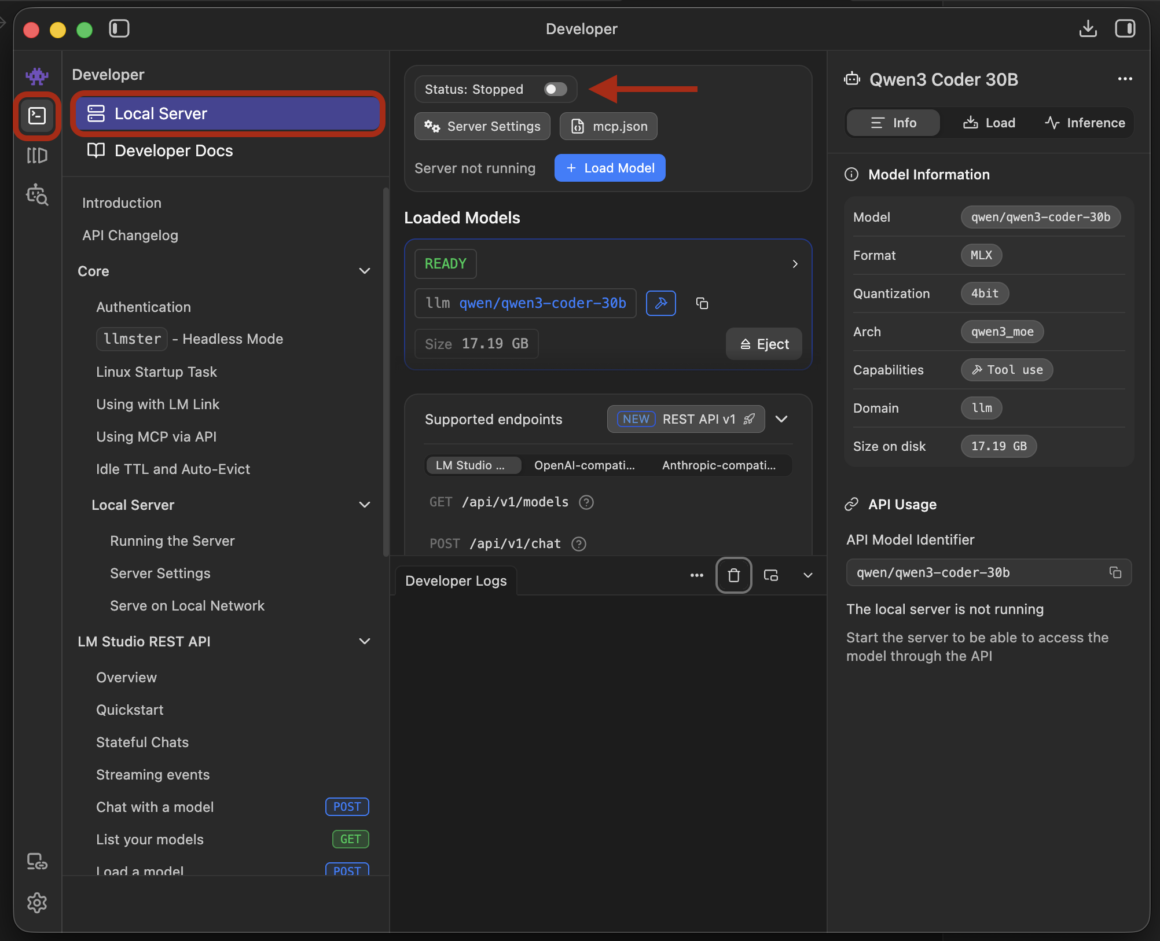Viewport: 1160px width, 941px height.
Task: Click the 'Tool use' capability badge
Action: click(x=1007, y=370)
